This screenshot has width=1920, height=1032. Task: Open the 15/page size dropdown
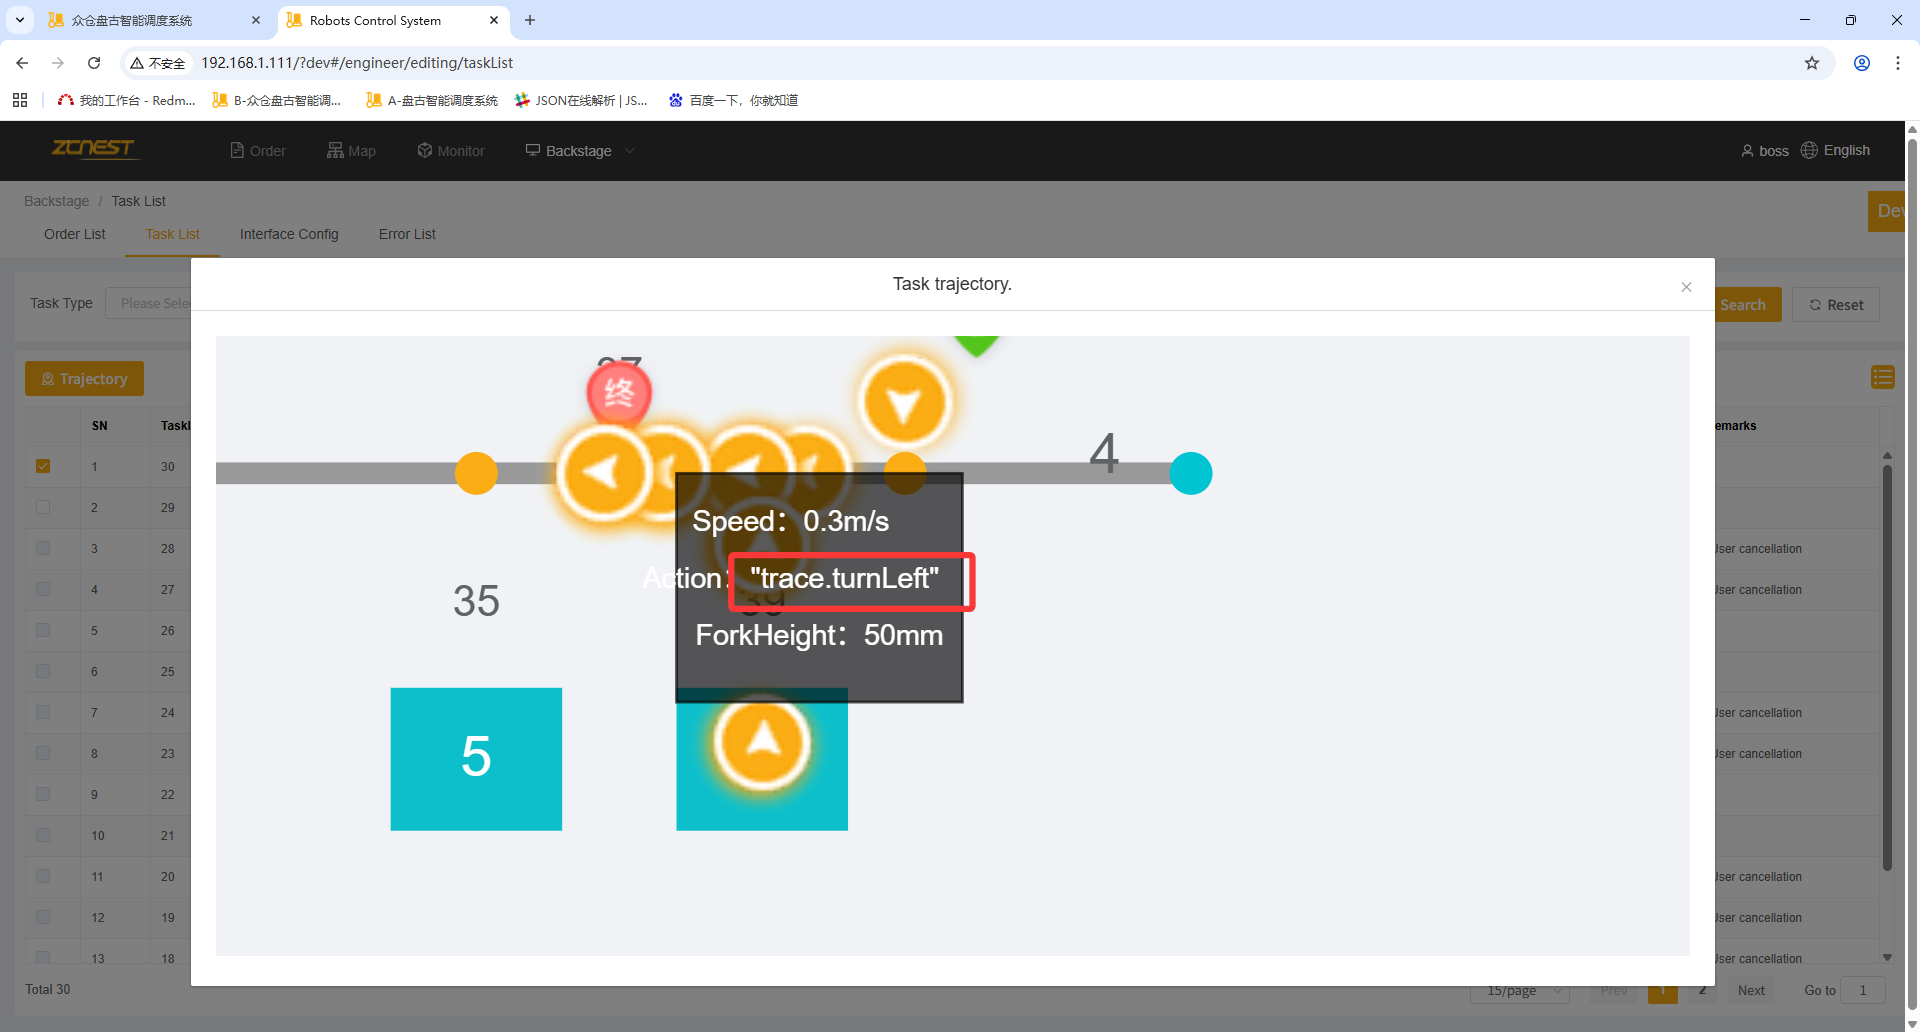point(1519,990)
